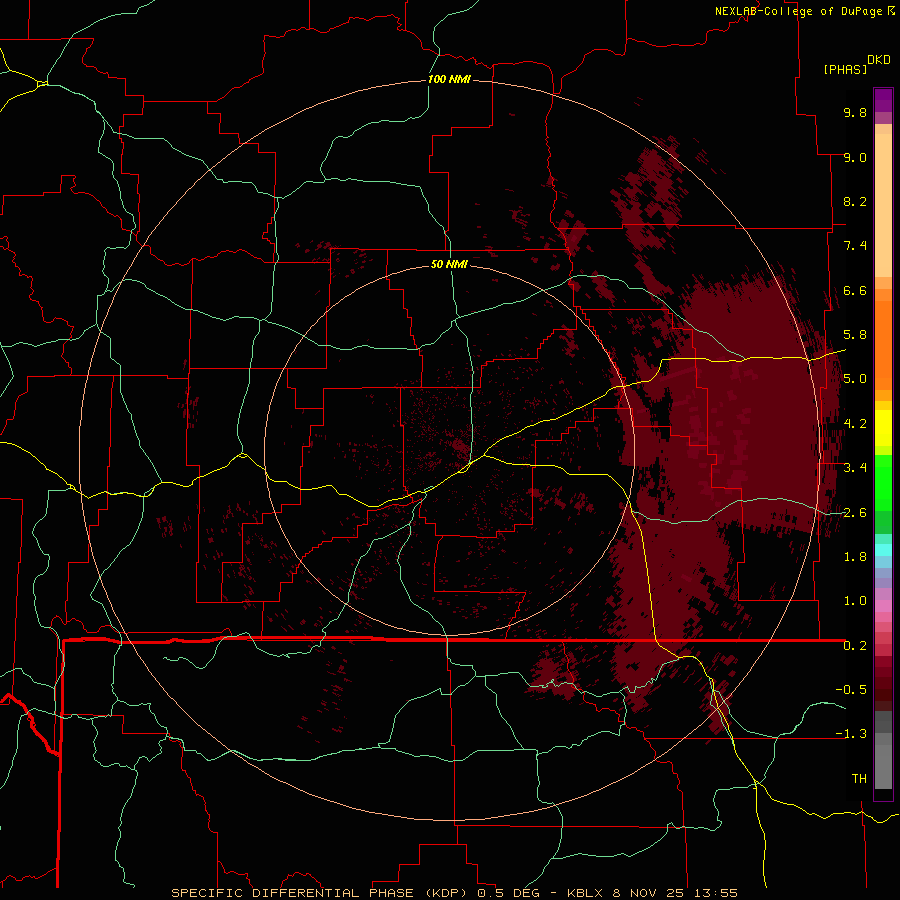Screen dimensions: 900x900
Task: Click the 5.0 scale value
Action: (855, 379)
